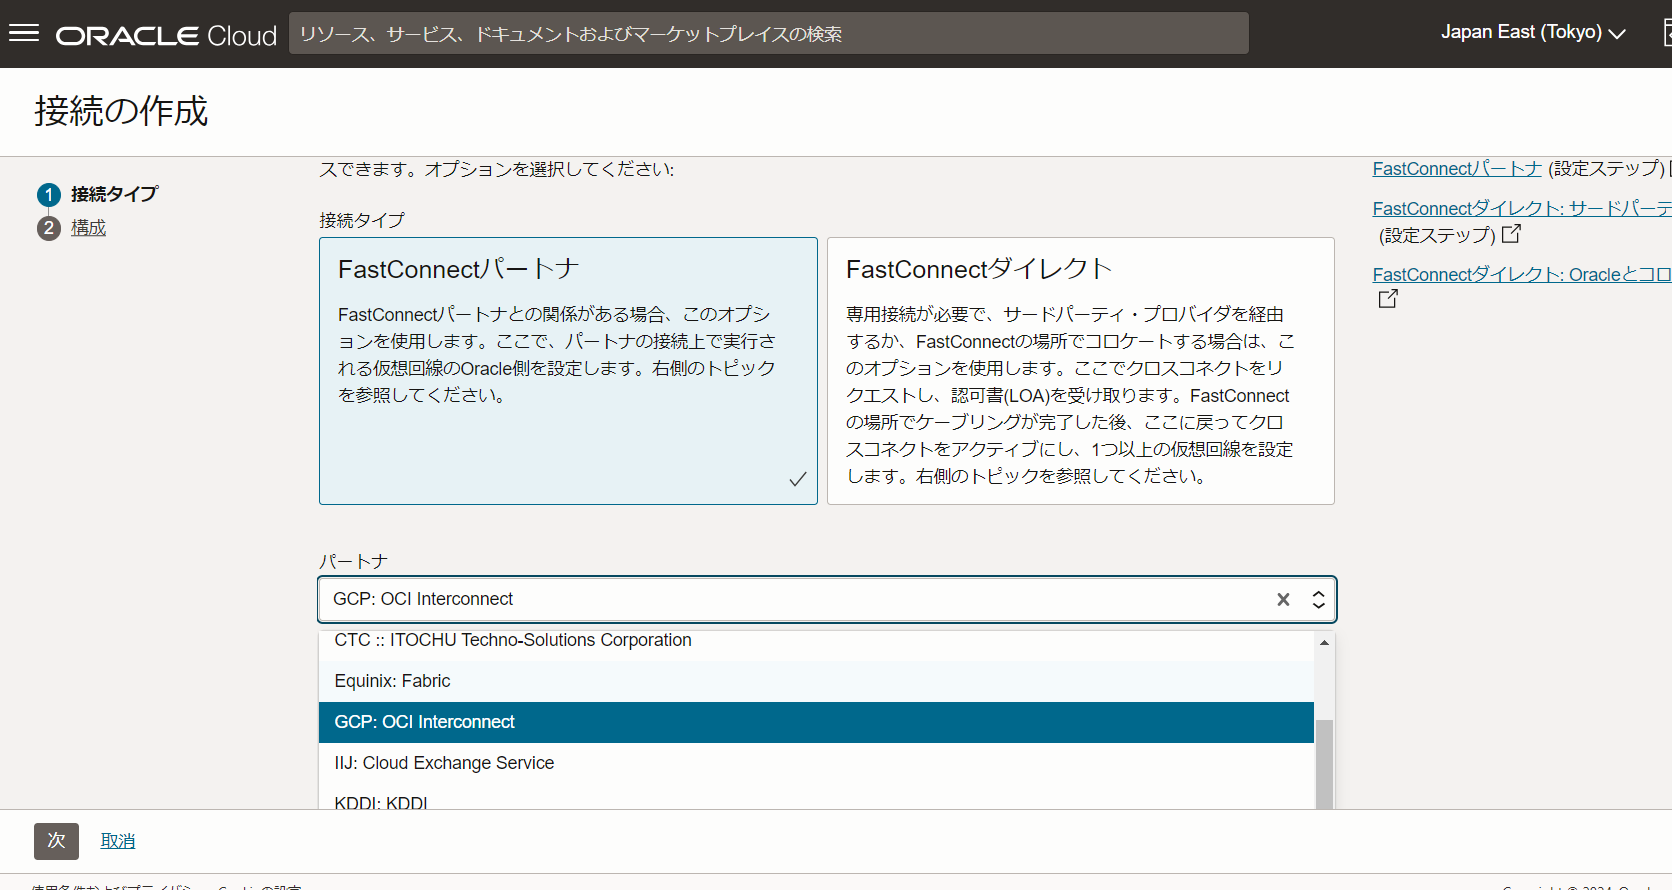Click the checkmark on the FastConnectパートナ card
The image size is (1672, 890).
pos(798,479)
